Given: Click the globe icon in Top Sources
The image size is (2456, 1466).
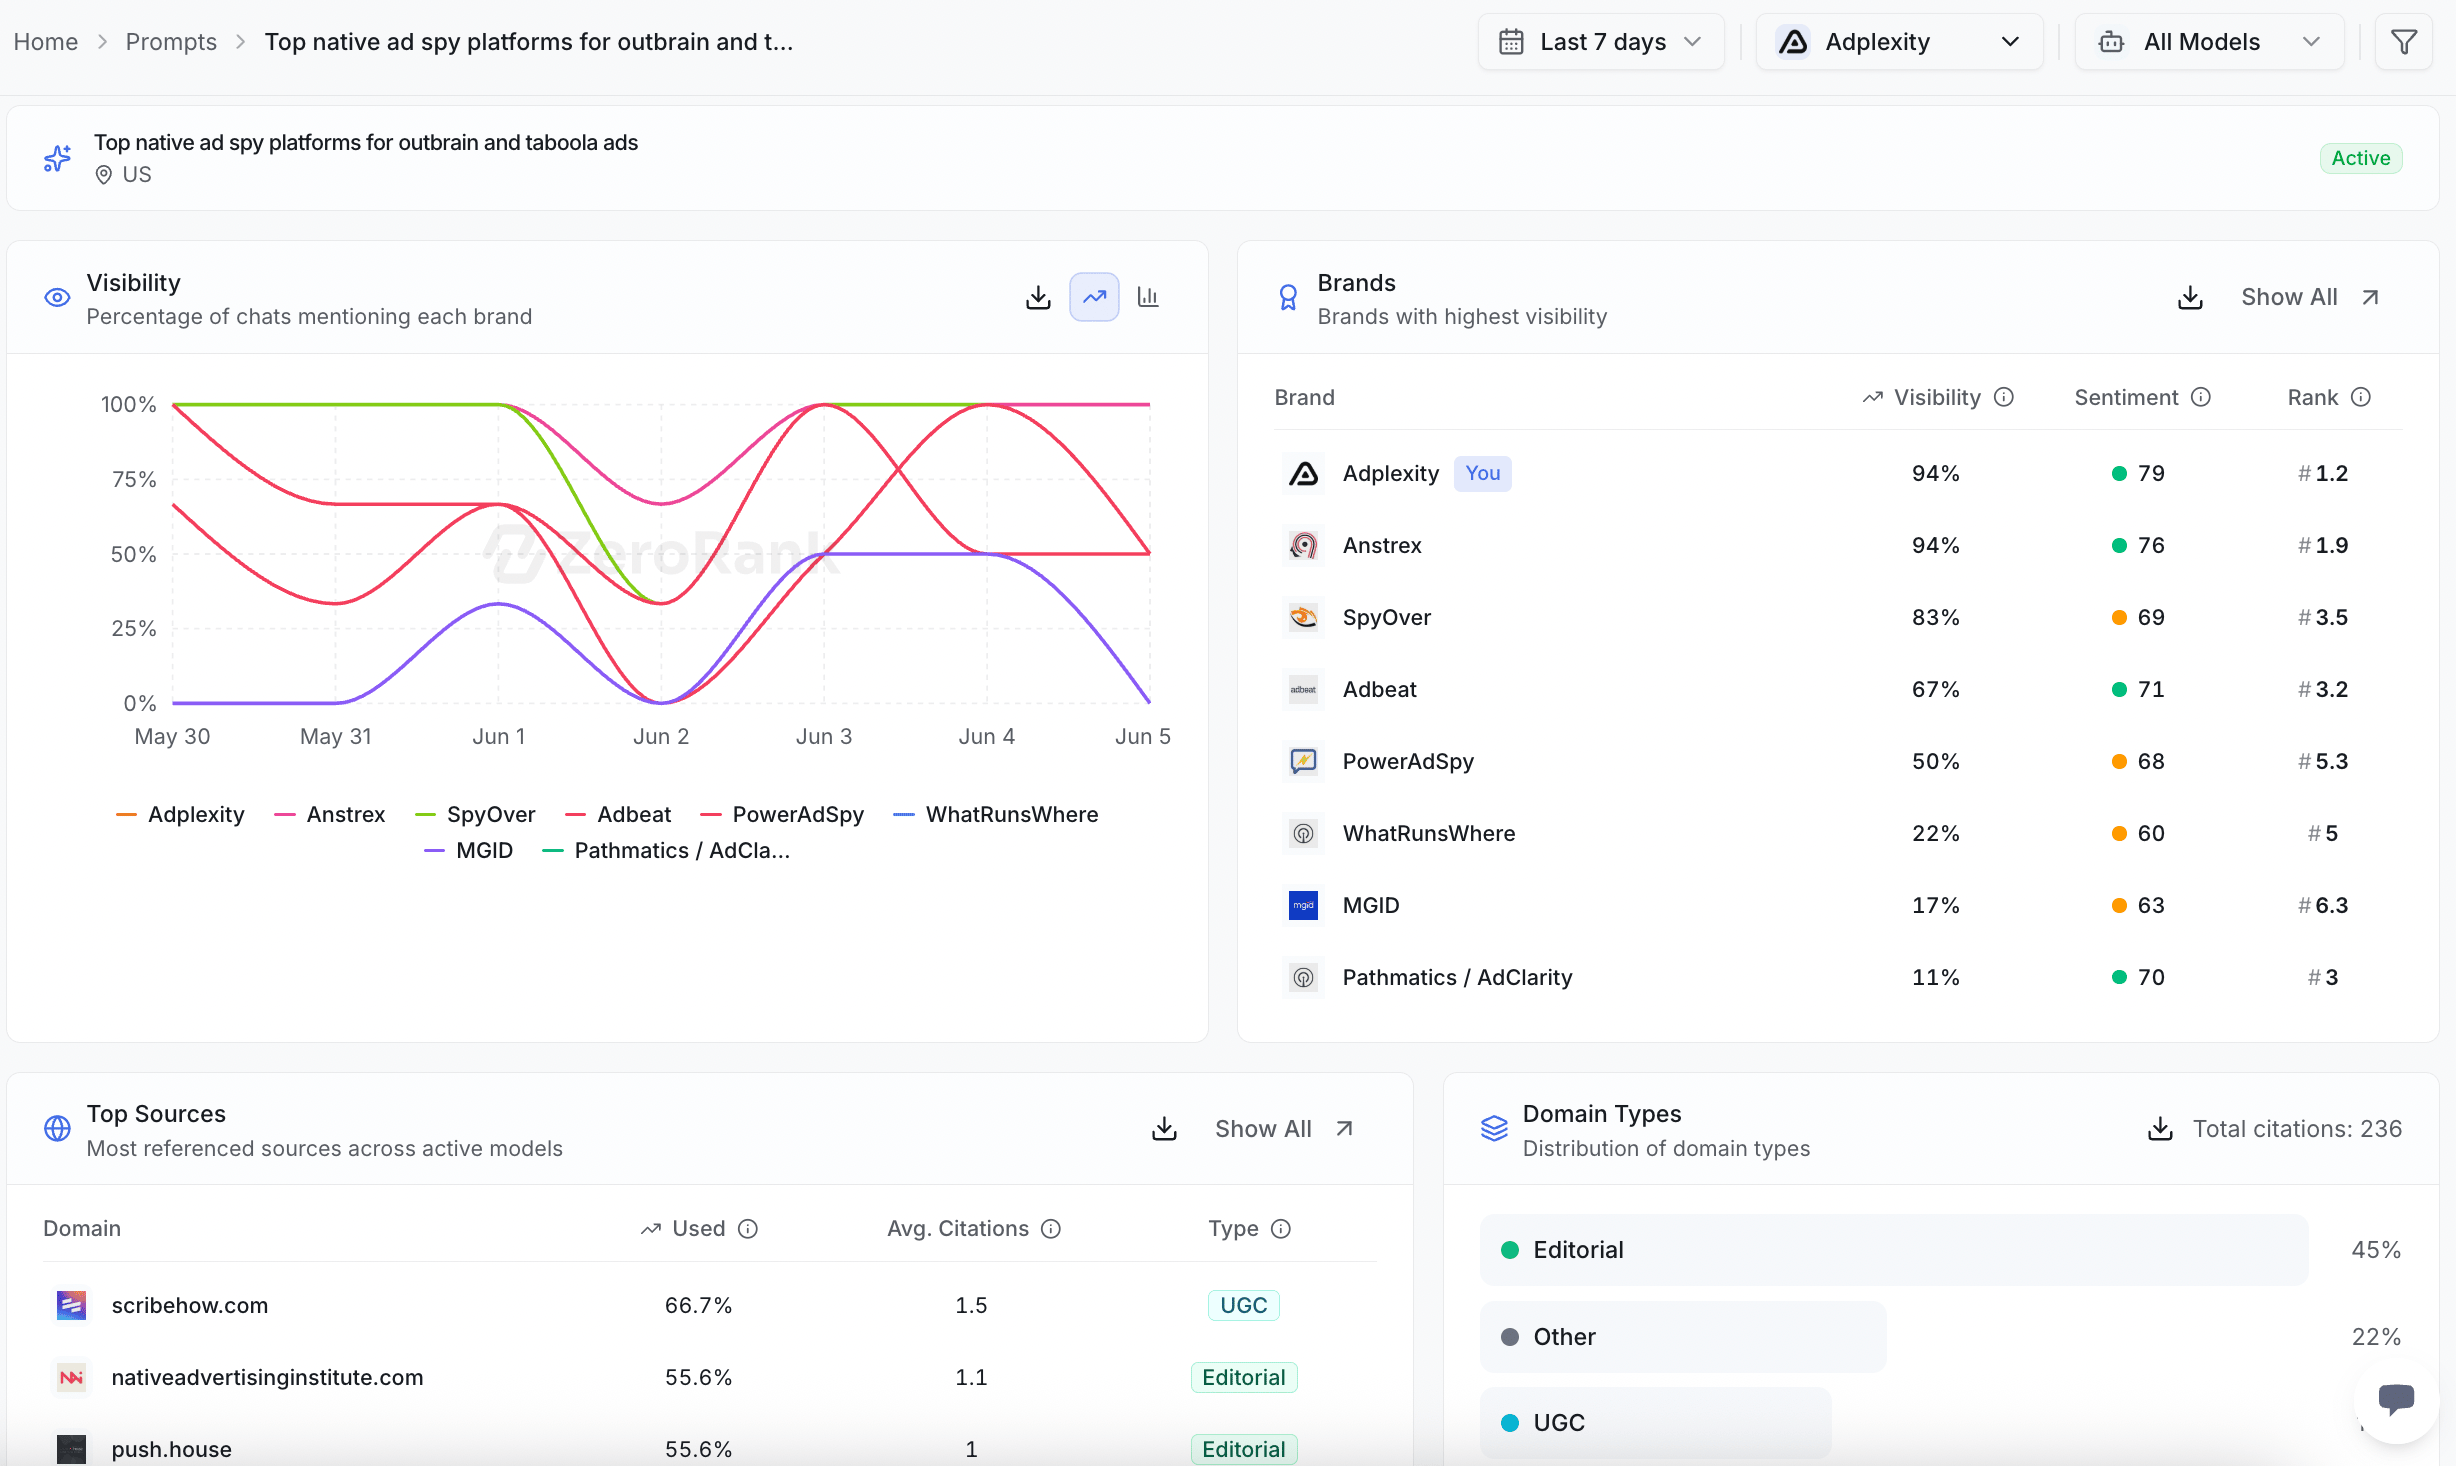Looking at the screenshot, I should [57, 1129].
